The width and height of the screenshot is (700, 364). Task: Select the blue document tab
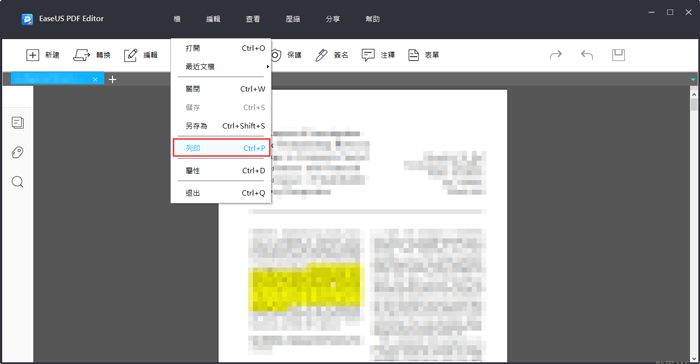(x=57, y=79)
